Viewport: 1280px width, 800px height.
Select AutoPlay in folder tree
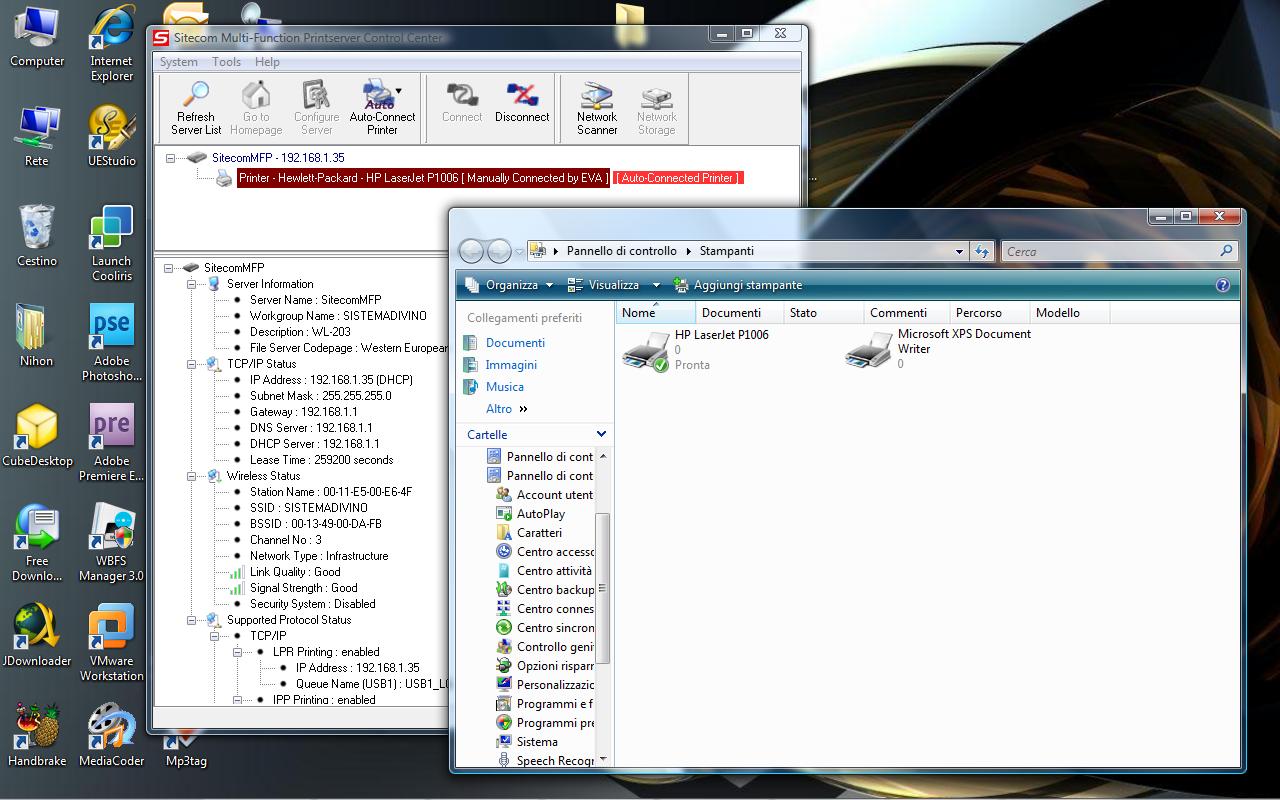pos(531,514)
